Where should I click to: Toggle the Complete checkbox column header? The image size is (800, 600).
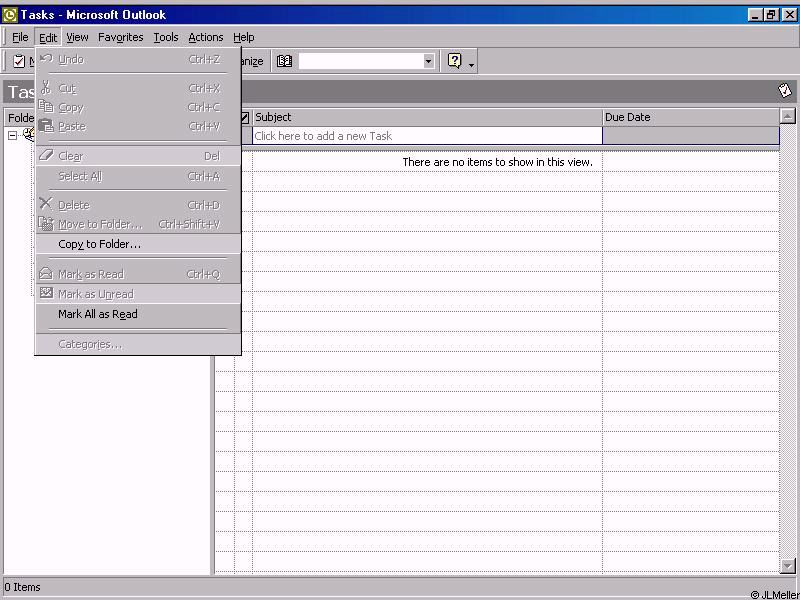click(x=244, y=117)
